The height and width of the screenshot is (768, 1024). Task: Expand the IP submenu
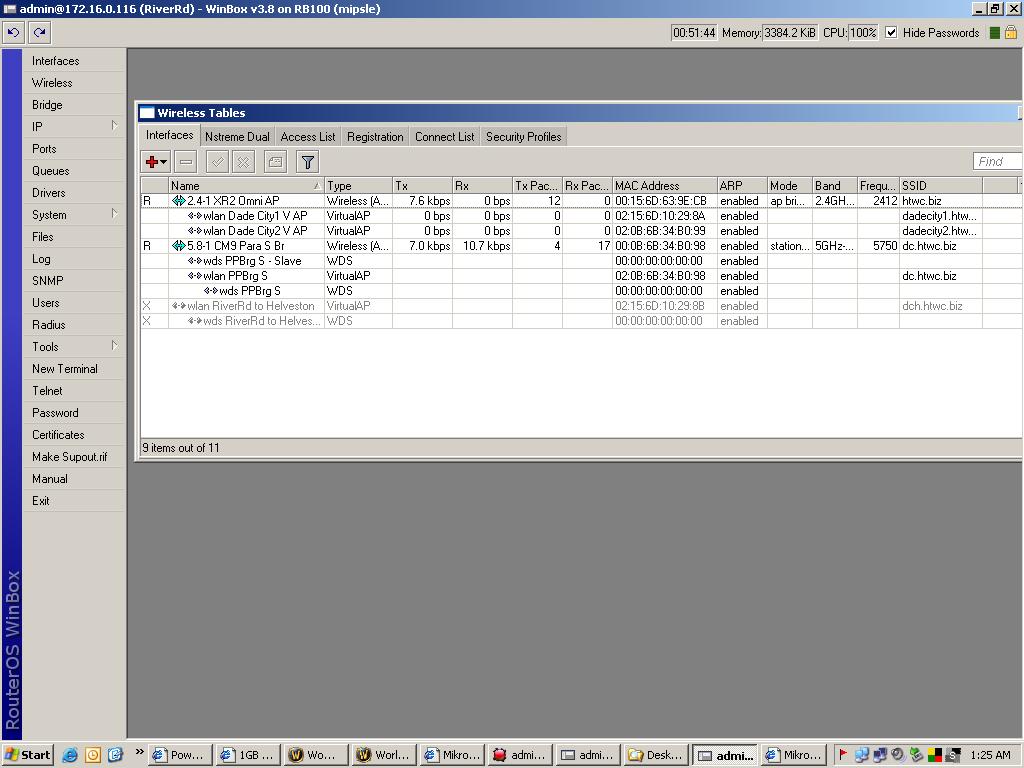[114, 125]
